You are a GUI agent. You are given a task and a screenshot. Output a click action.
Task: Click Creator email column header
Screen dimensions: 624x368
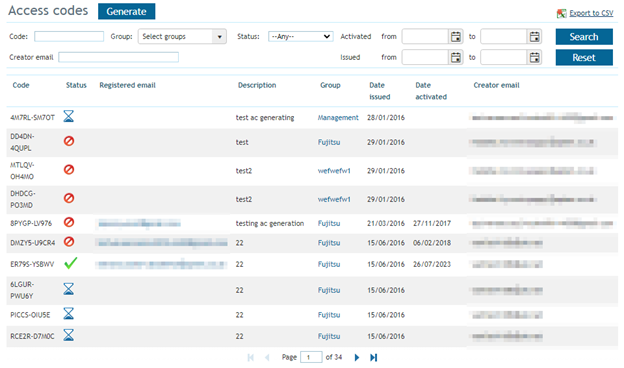click(x=496, y=85)
